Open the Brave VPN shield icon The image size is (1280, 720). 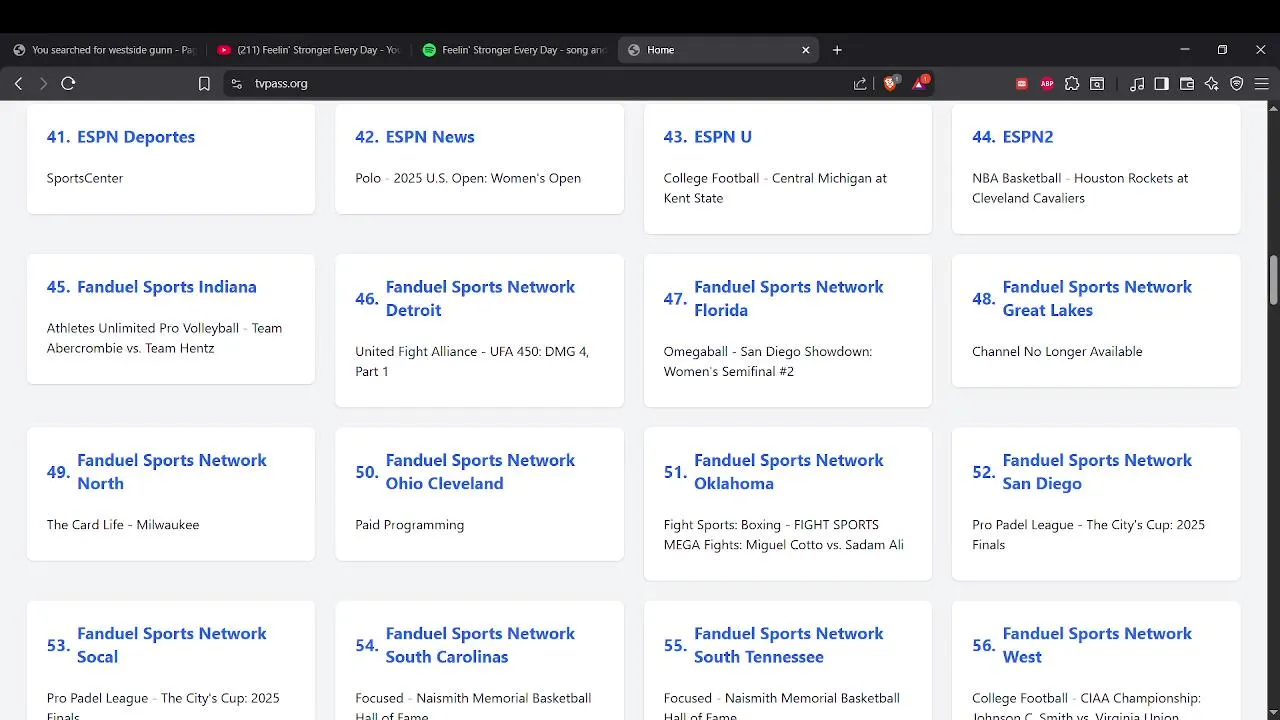tap(1237, 84)
